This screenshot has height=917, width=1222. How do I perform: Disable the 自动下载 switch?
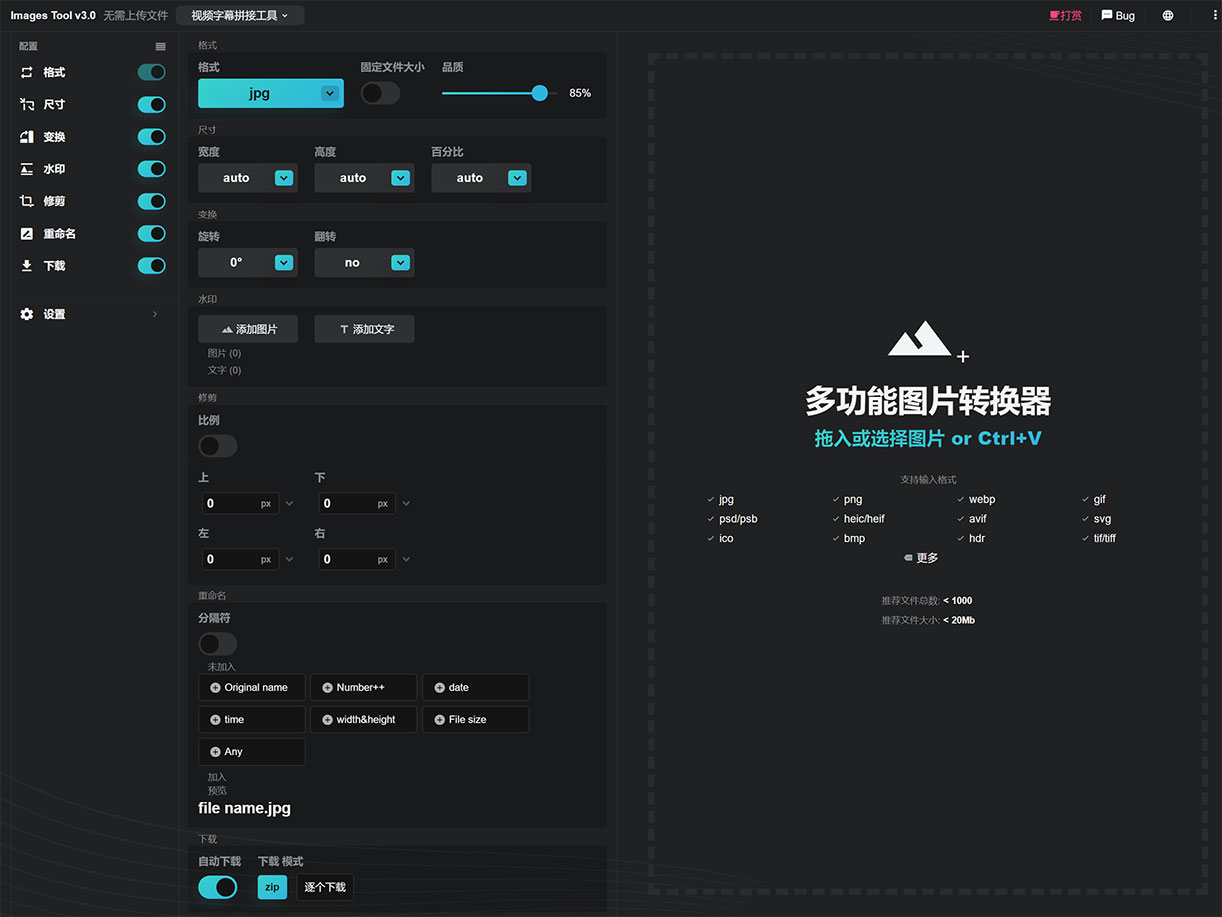pos(218,887)
